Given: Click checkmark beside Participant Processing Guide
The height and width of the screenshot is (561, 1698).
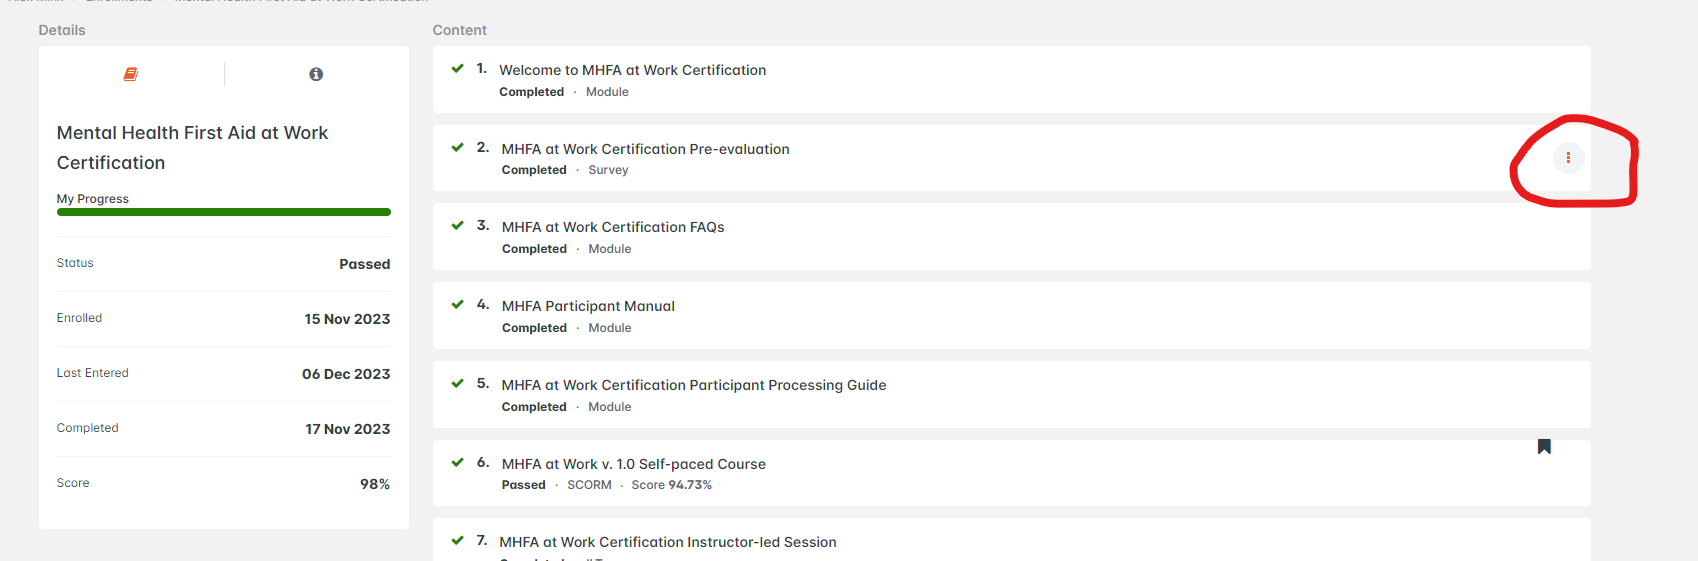Looking at the screenshot, I should [458, 384].
